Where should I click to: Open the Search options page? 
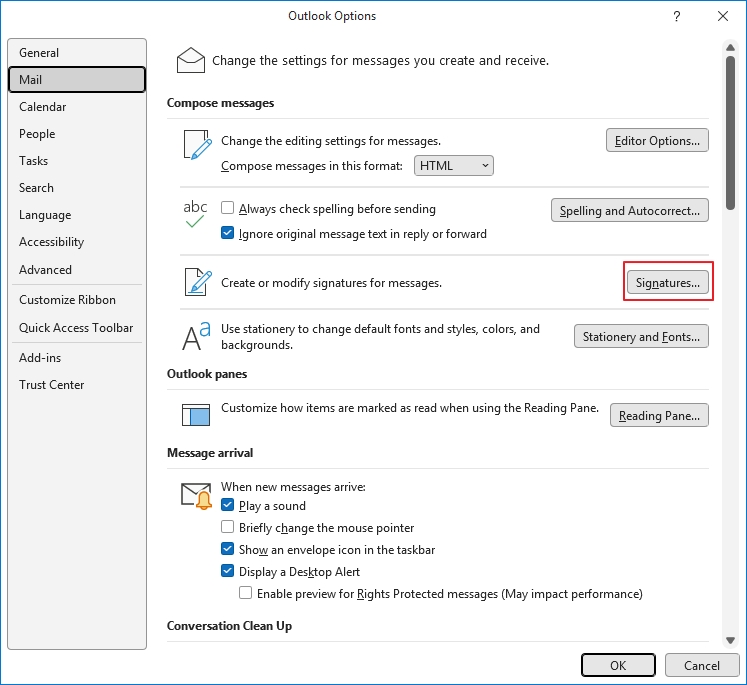(x=77, y=188)
